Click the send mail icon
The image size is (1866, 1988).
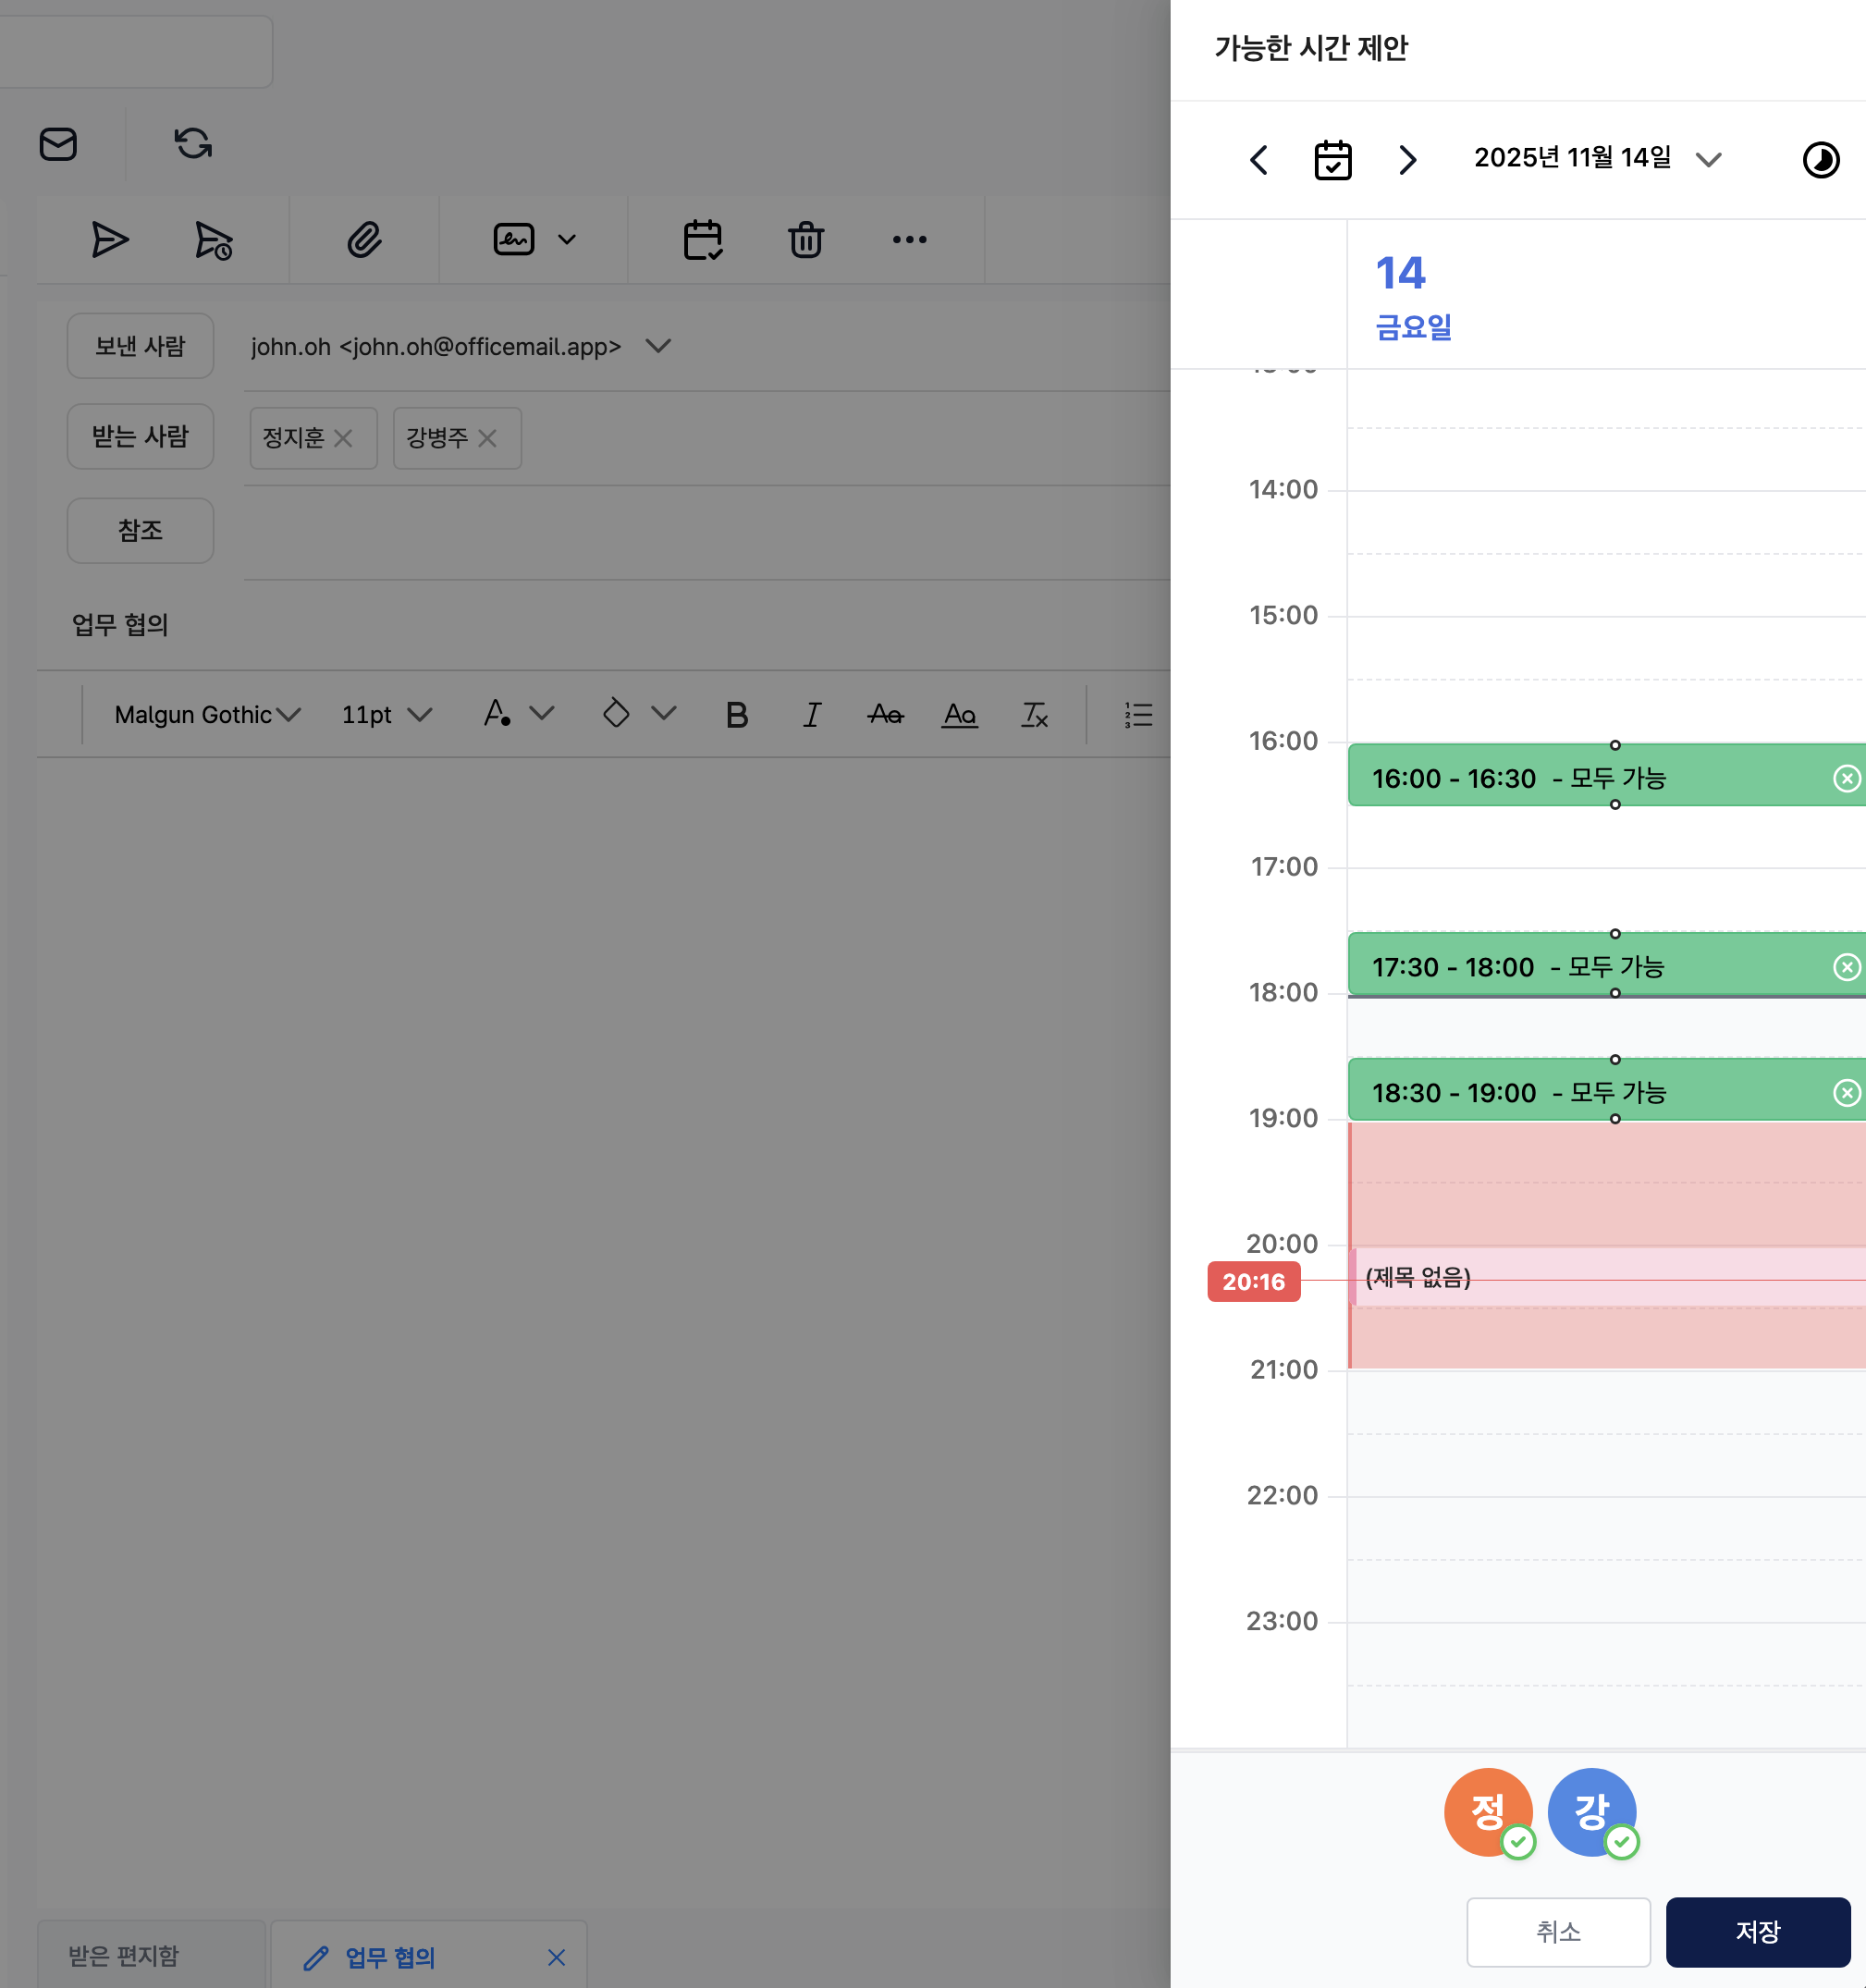pos(109,240)
